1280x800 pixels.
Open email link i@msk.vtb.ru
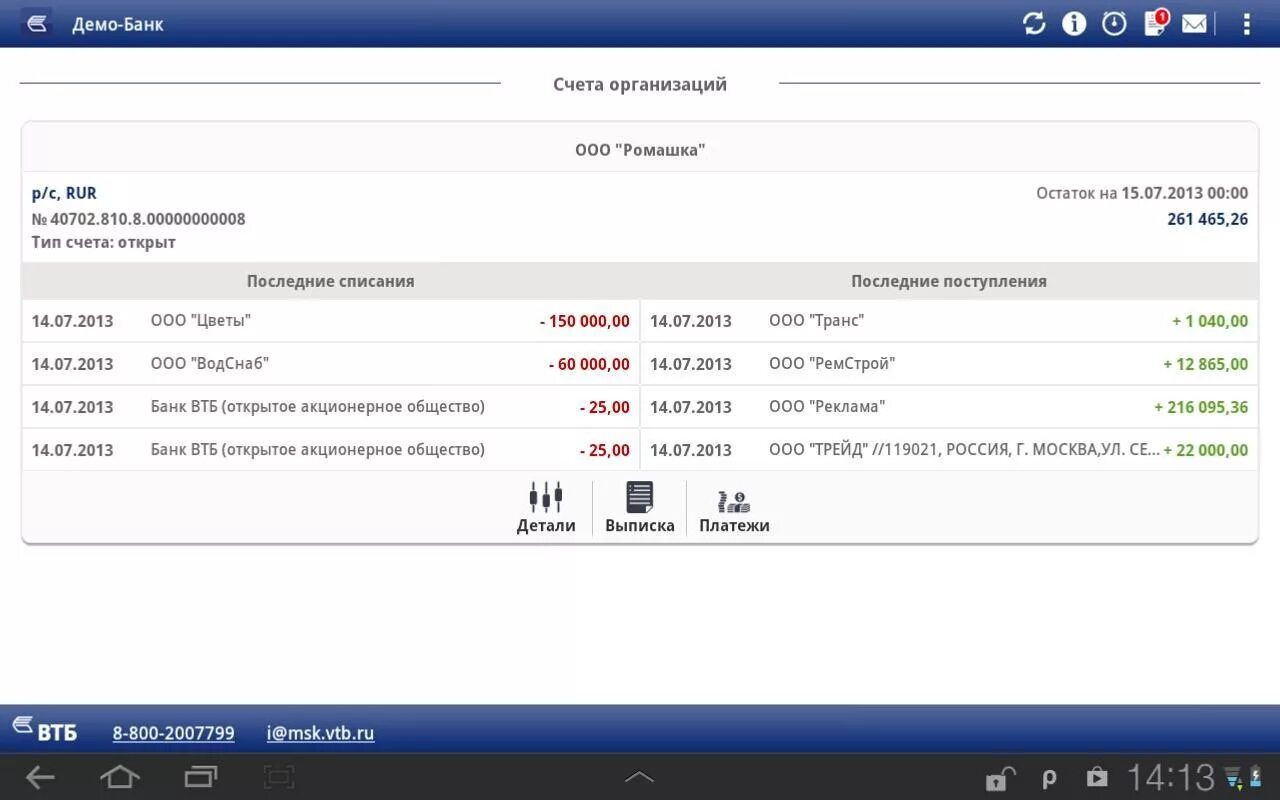pos(320,733)
